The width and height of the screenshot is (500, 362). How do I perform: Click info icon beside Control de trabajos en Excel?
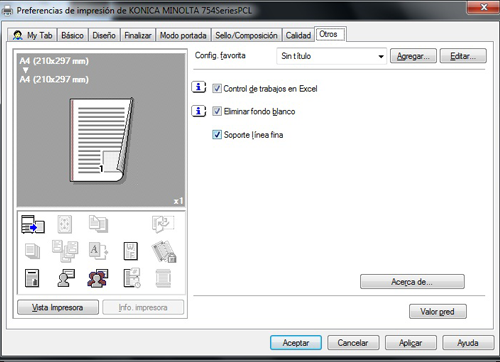(x=199, y=88)
